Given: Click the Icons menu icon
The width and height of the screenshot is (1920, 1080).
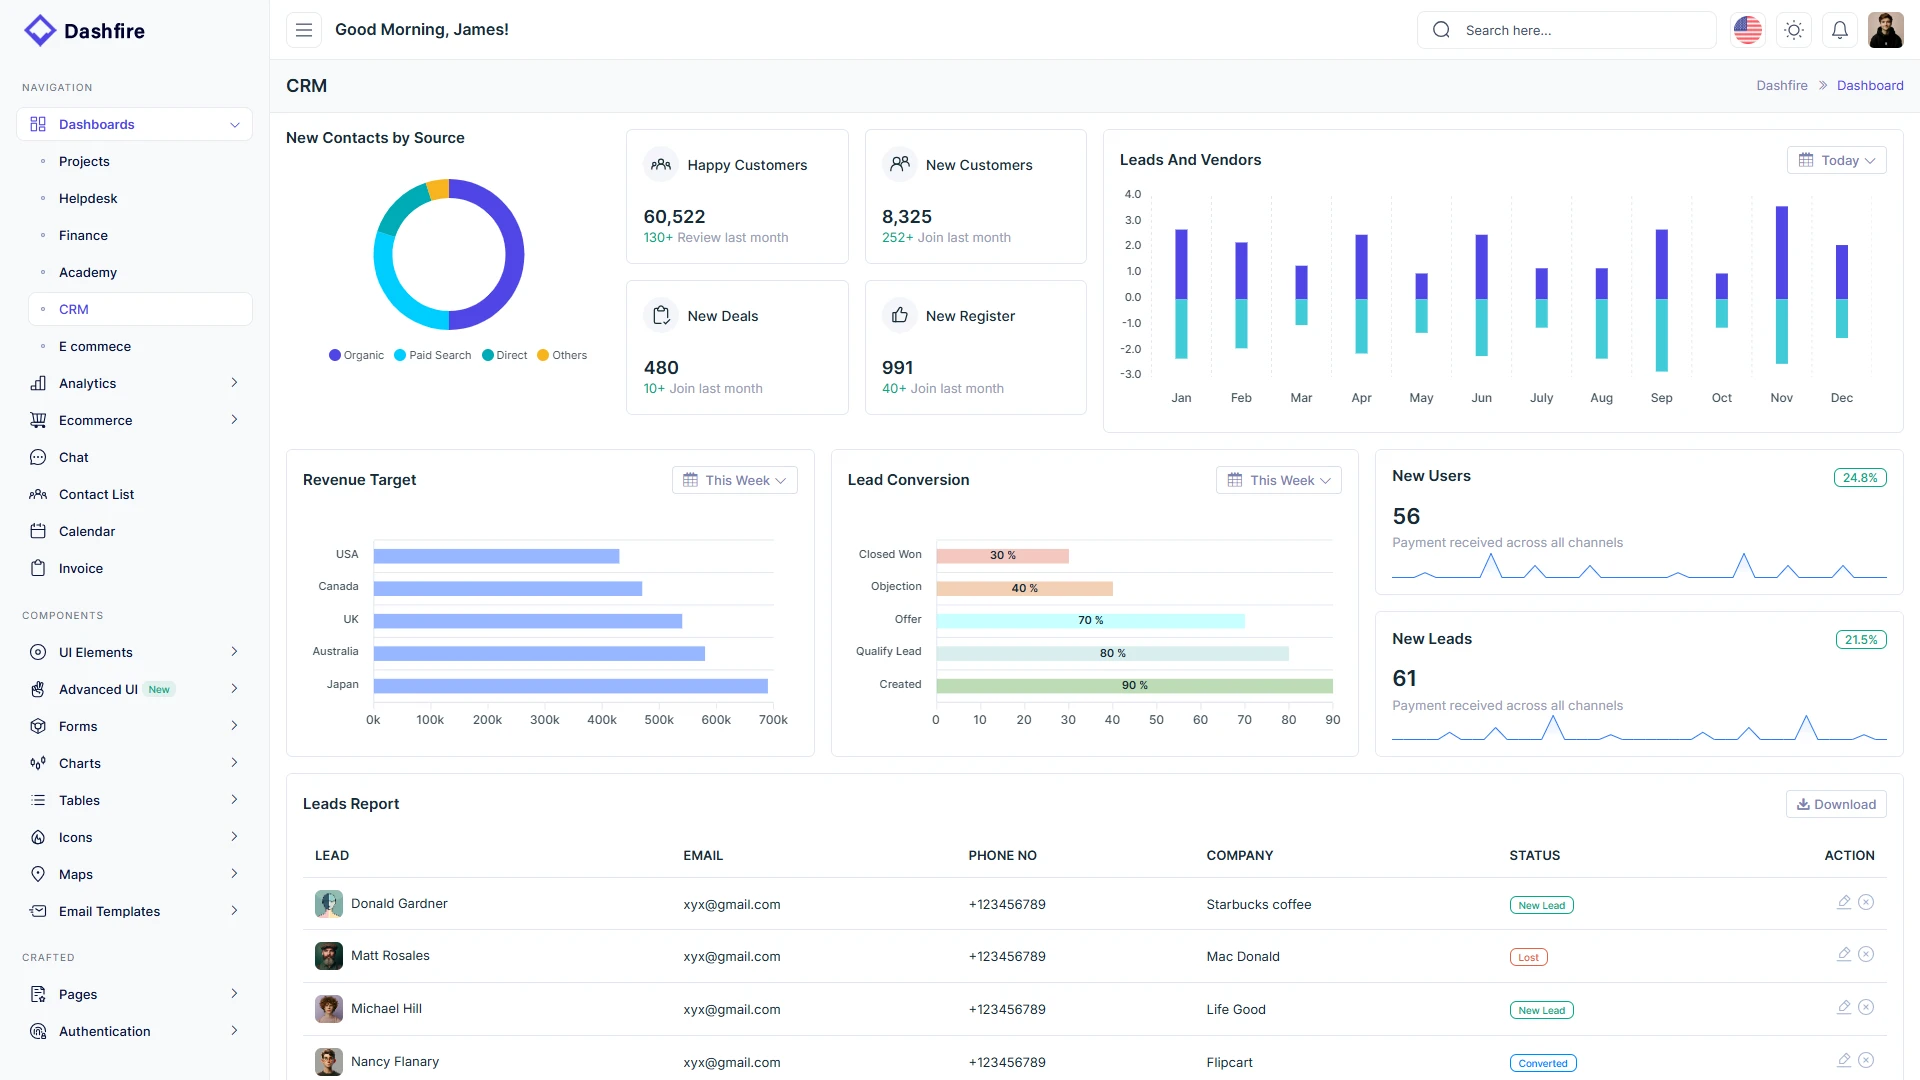Looking at the screenshot, I should (x=38, y=837).
